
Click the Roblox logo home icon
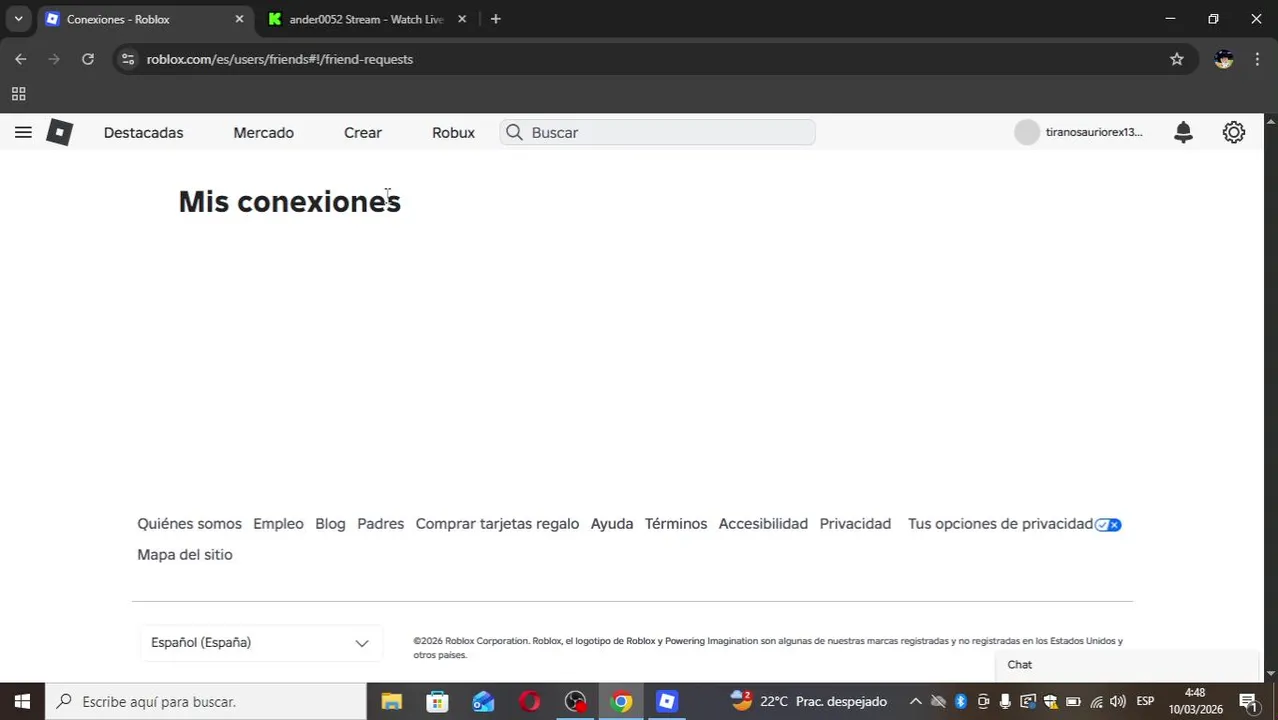(59, 132)
